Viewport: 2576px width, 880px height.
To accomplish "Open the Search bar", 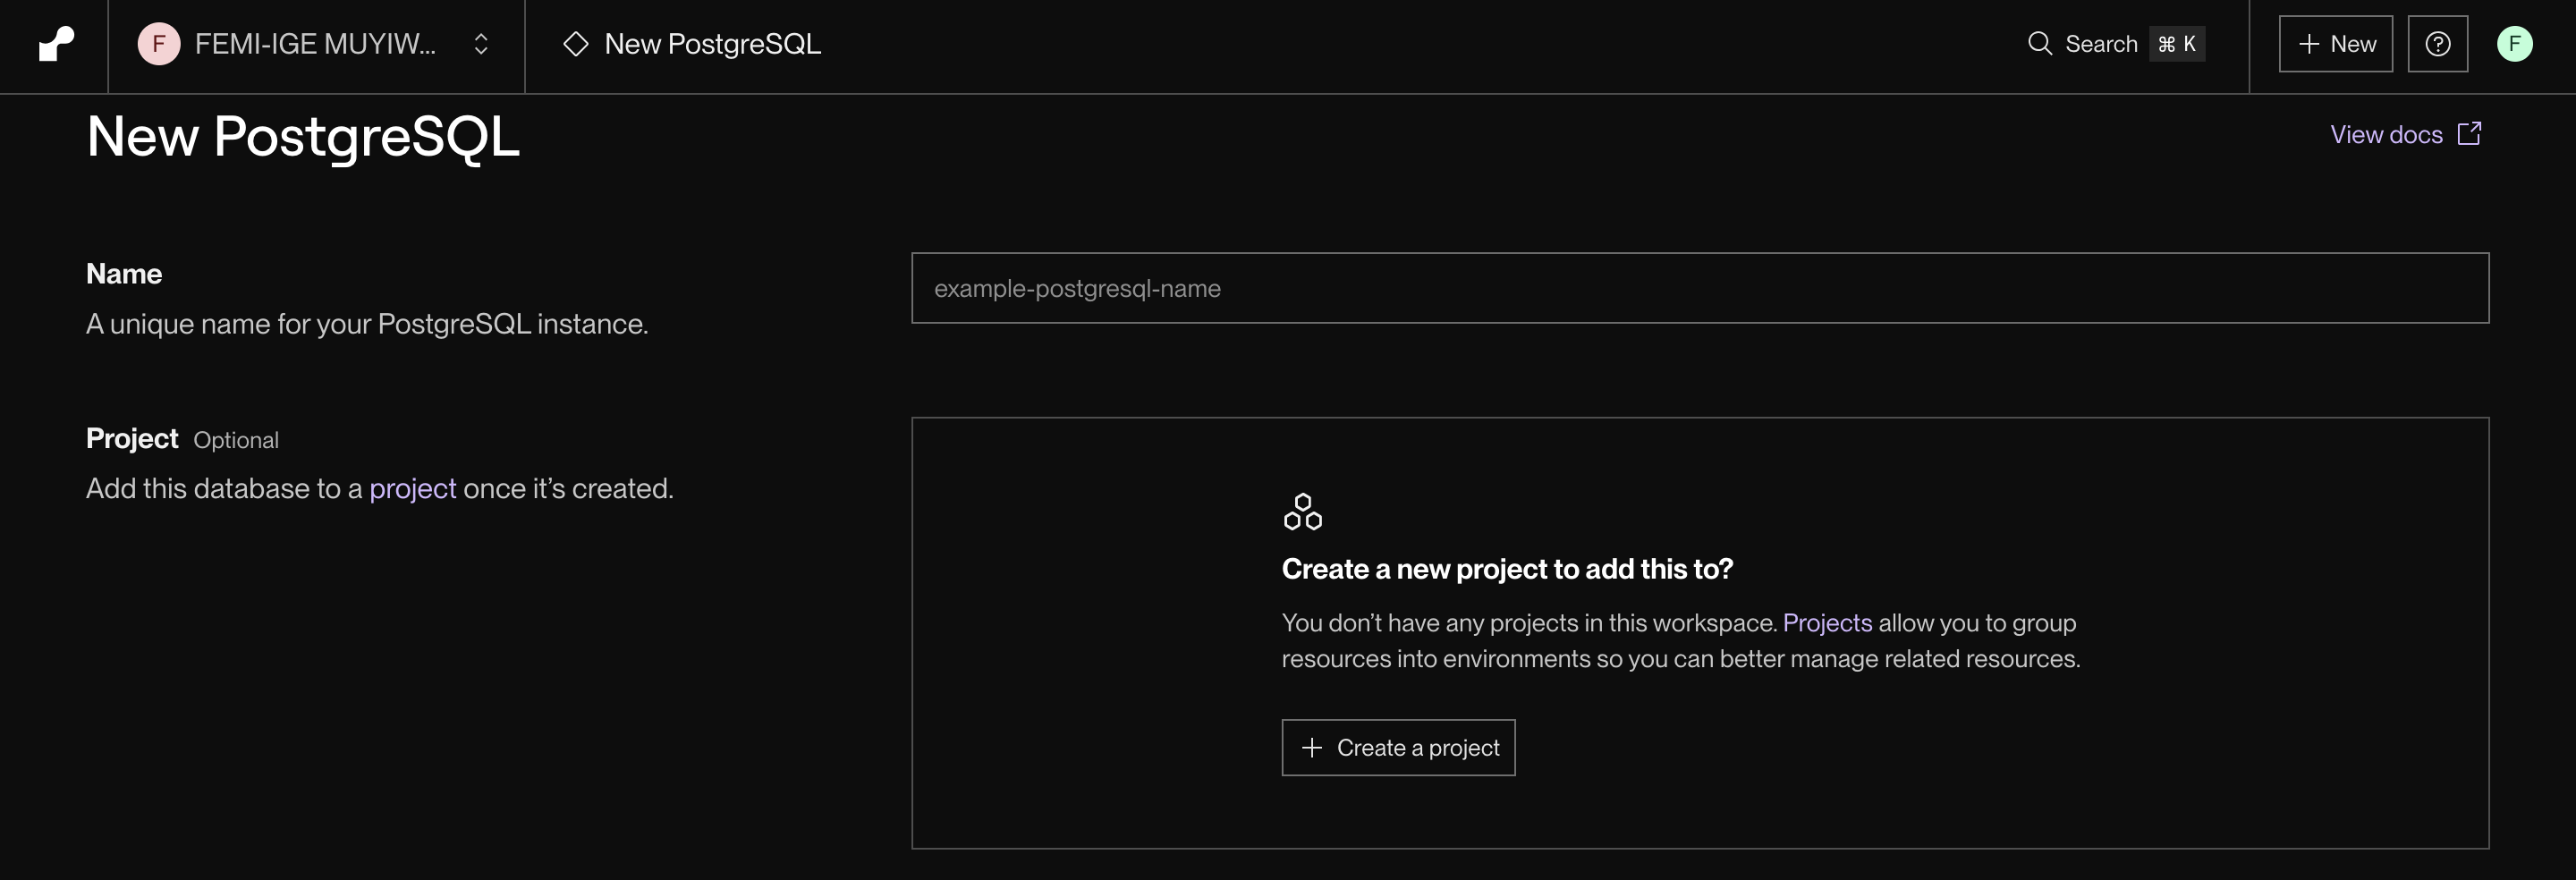I will point(2115,44).
